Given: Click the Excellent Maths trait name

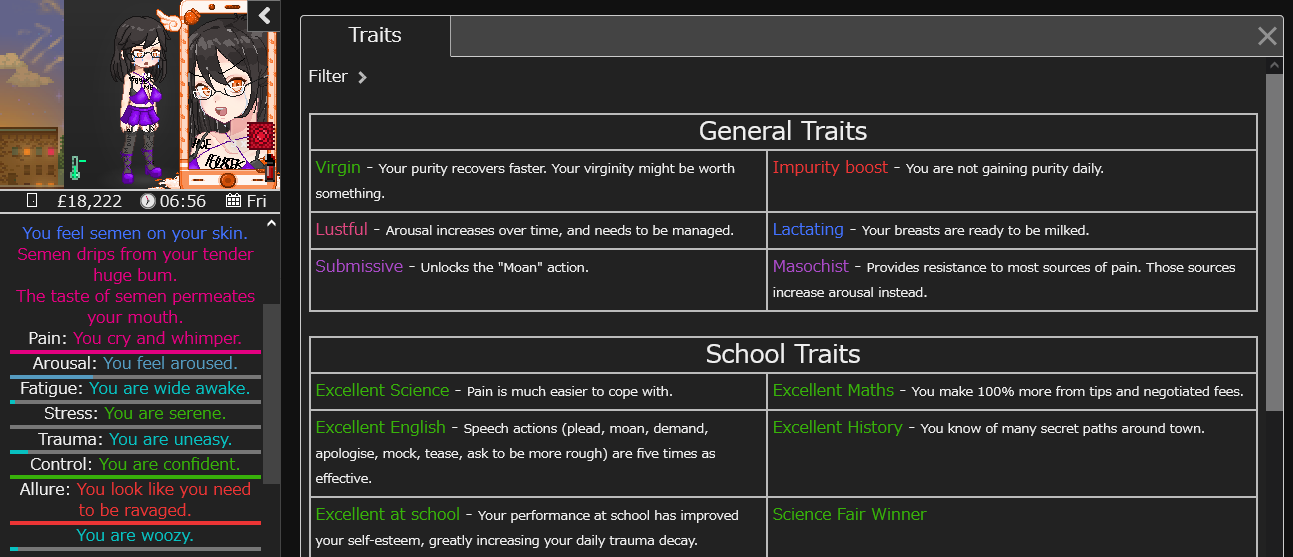Looking at the screenshot, I should (833, 390).
